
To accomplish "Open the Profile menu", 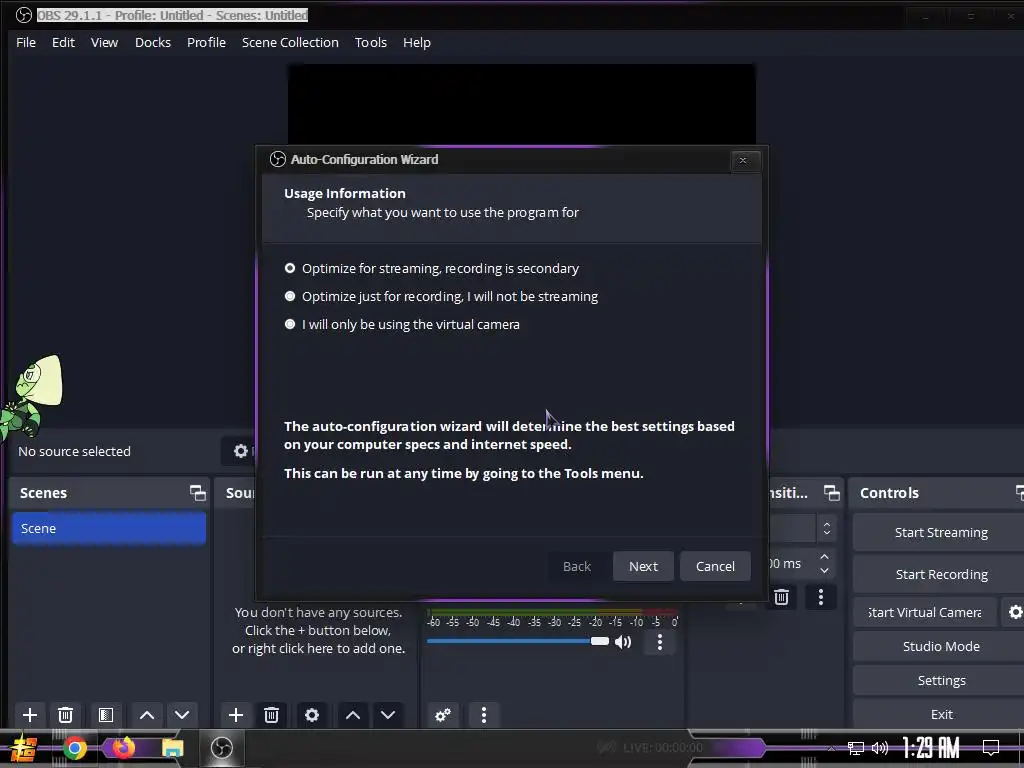I will (206, 42).
